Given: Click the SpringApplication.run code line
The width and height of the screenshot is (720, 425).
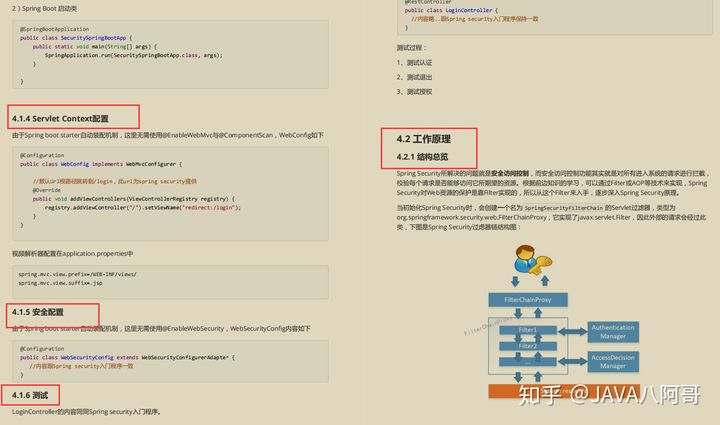Looking at the screenshot, I should click(134, 55).
